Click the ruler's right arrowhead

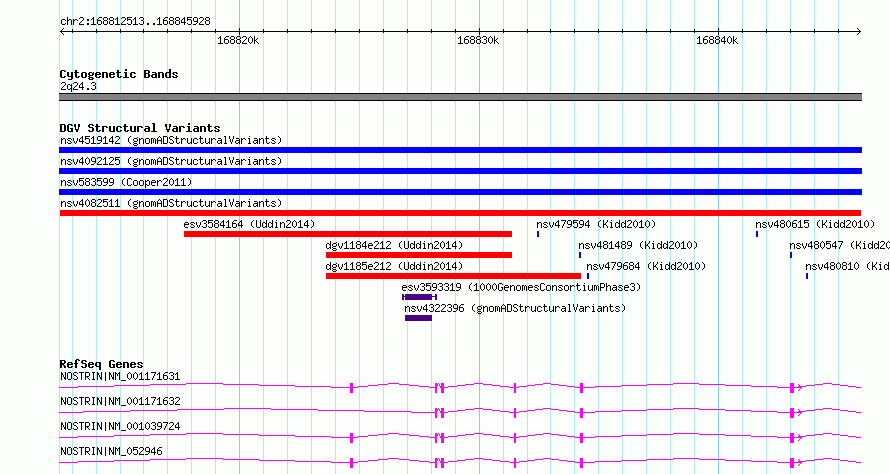pos(859,31)
